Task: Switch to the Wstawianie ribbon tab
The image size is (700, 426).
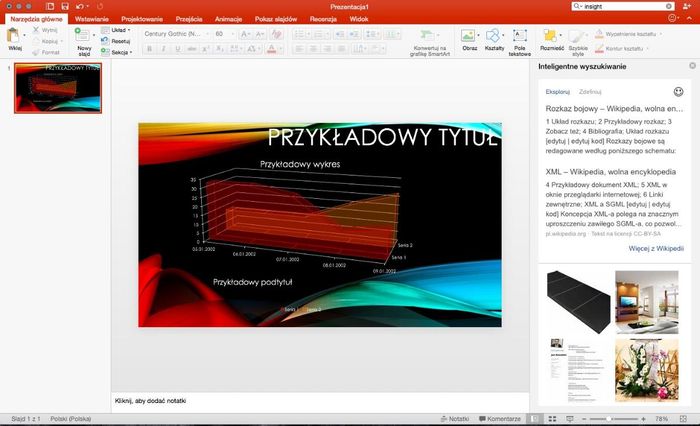Action: point(92,19)
